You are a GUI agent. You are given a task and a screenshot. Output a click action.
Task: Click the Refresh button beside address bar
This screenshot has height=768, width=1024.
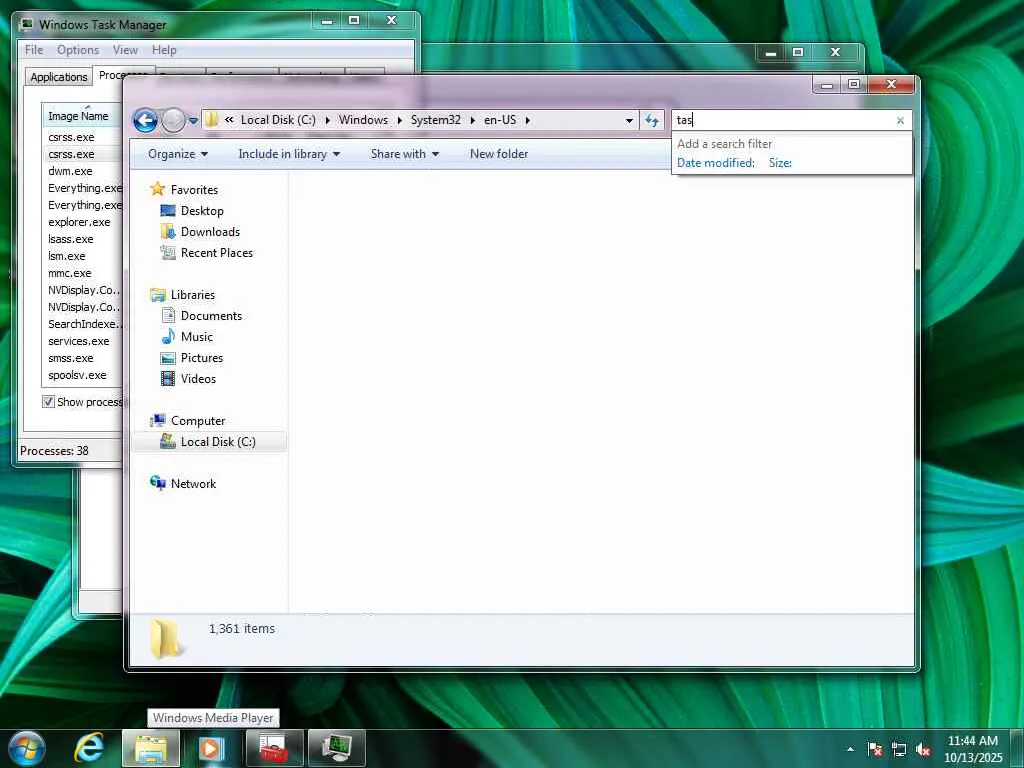click(x=652, y=120)
